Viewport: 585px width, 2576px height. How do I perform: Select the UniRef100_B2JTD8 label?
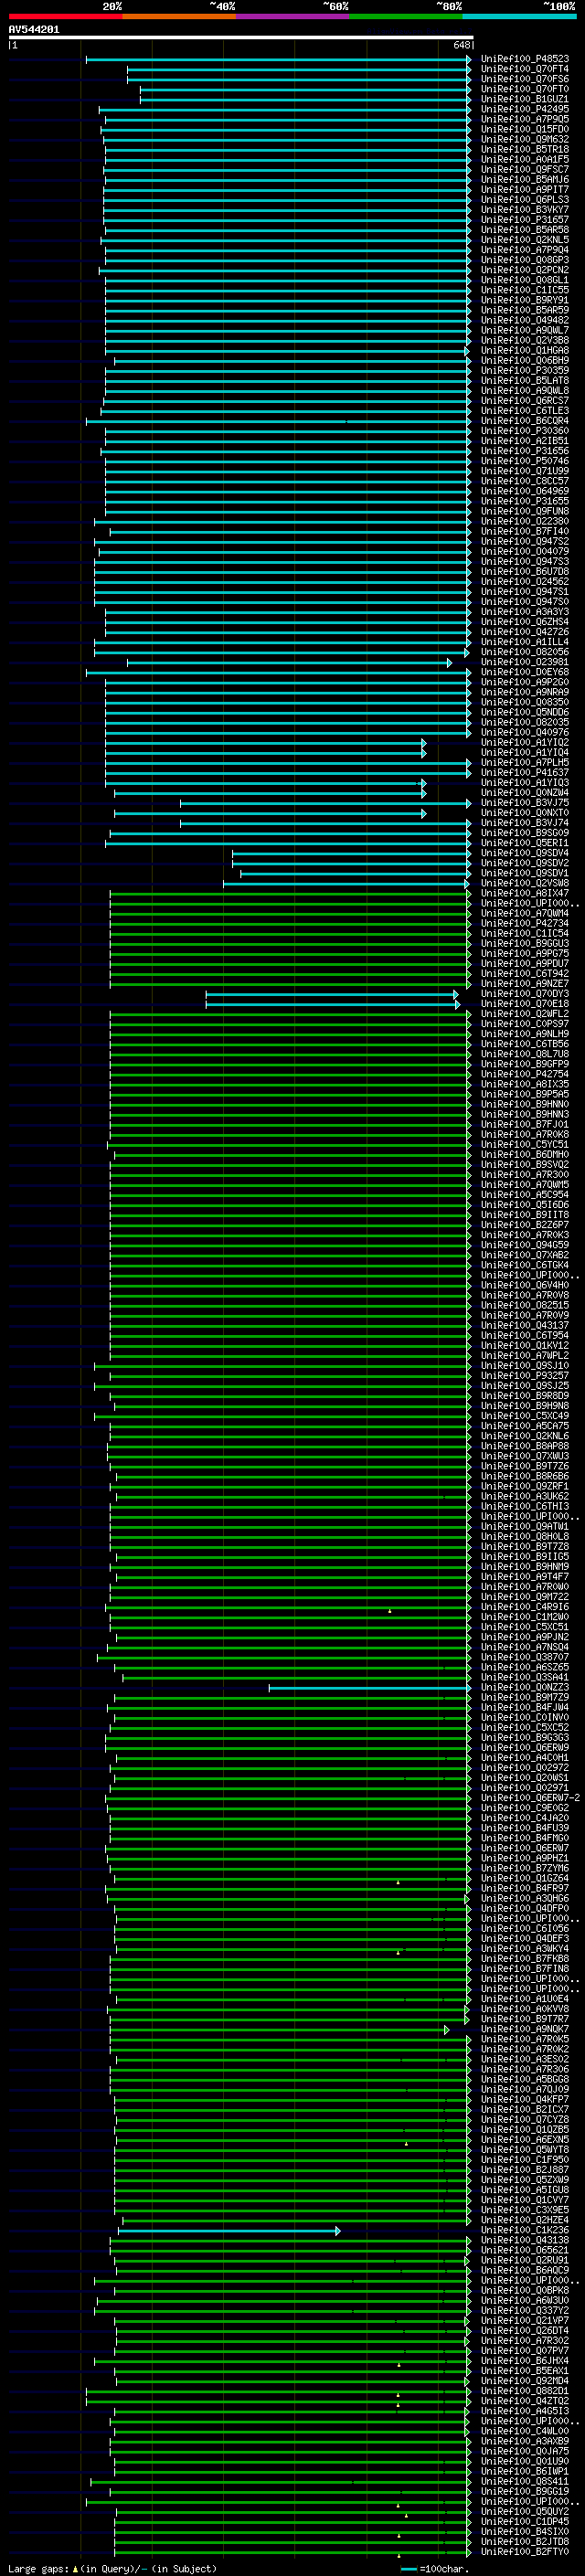click(x=525, y=2544)
